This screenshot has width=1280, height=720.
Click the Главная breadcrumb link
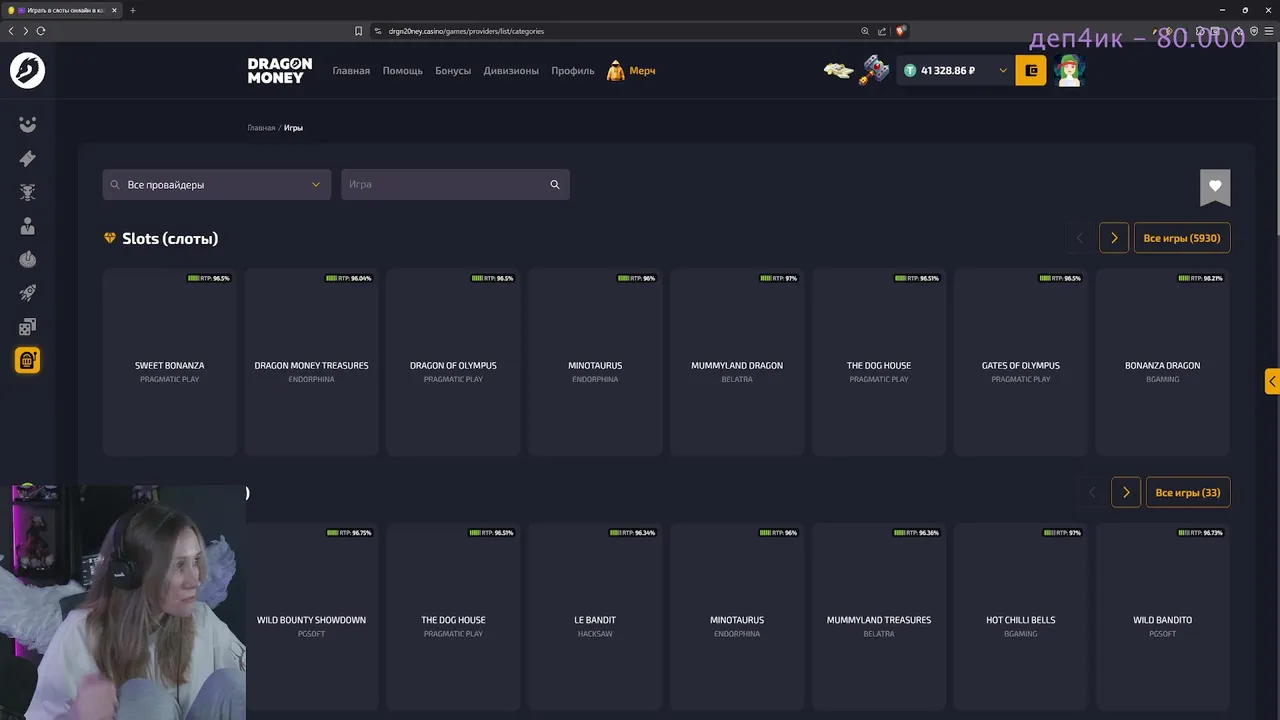261,128
